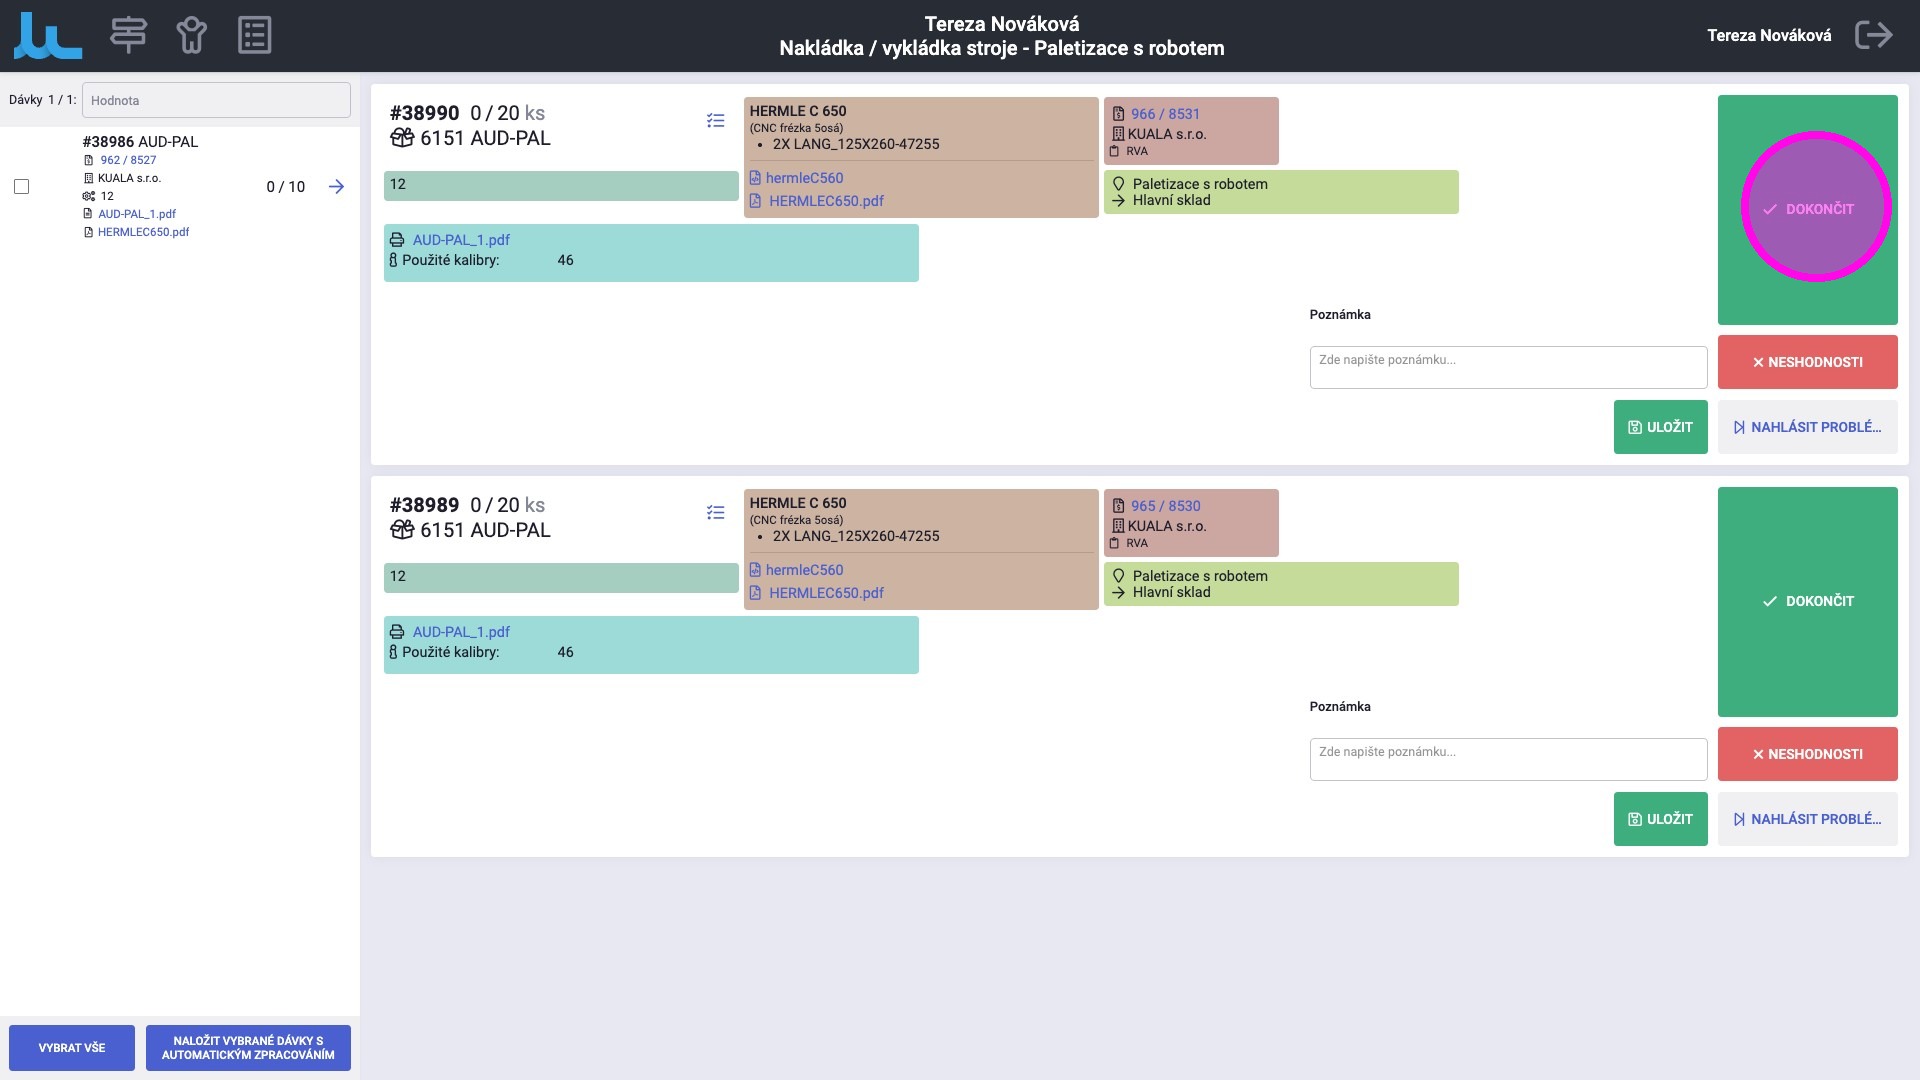1920x1080 pixels.
Task: Click NALOŽIT VYBRANÉ DÁVKY S AUTOMATICKÝM ZPRACOVÁNÍM
Action: [248, 1048]
